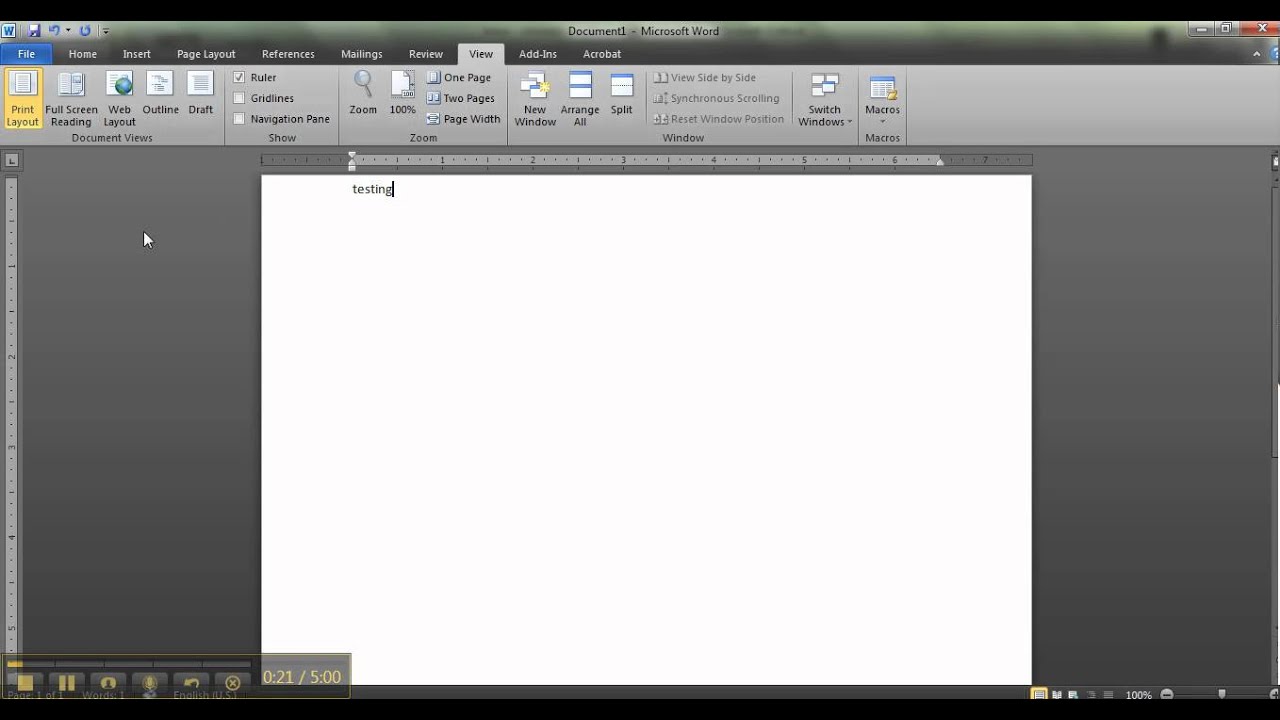
Task: Expand the Macros dropdown arrow
Action: (882, 121)
